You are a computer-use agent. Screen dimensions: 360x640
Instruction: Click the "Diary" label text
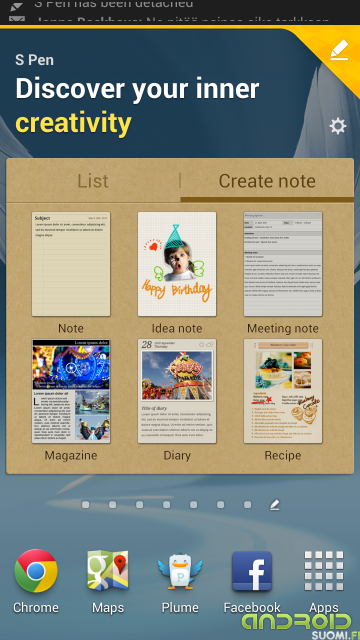pos(177,456)
